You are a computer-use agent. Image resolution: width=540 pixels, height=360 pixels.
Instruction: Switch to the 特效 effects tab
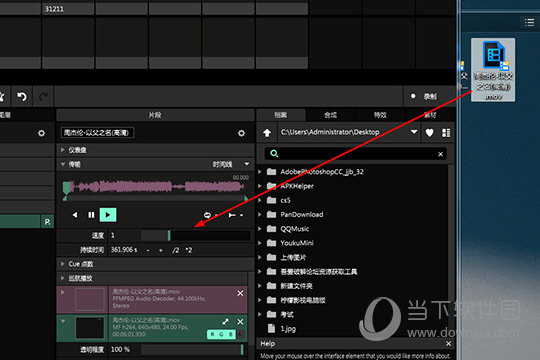point(380,115)
